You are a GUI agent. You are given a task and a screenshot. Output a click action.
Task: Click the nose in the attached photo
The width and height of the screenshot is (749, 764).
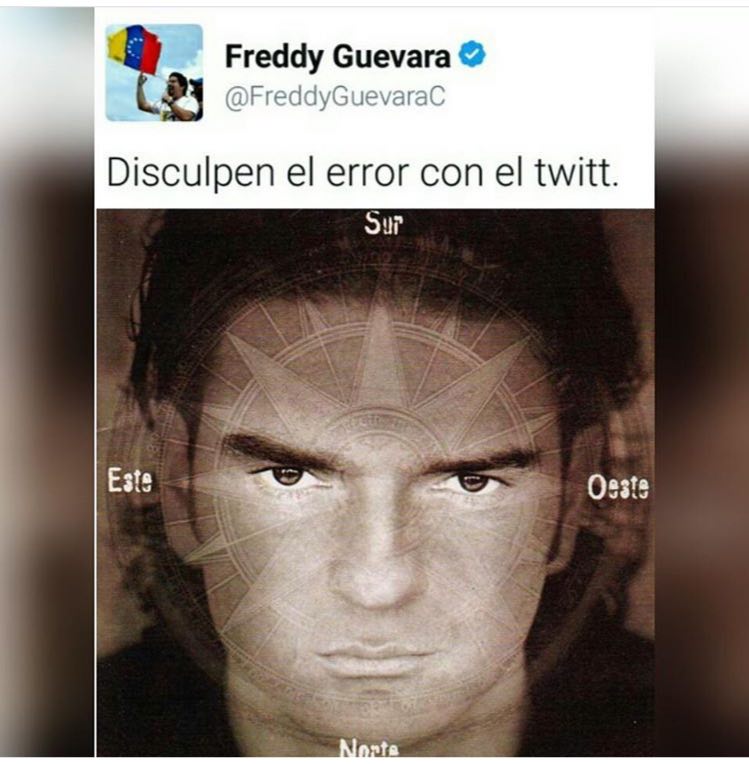pyautogui.click(x=375, y=570)
